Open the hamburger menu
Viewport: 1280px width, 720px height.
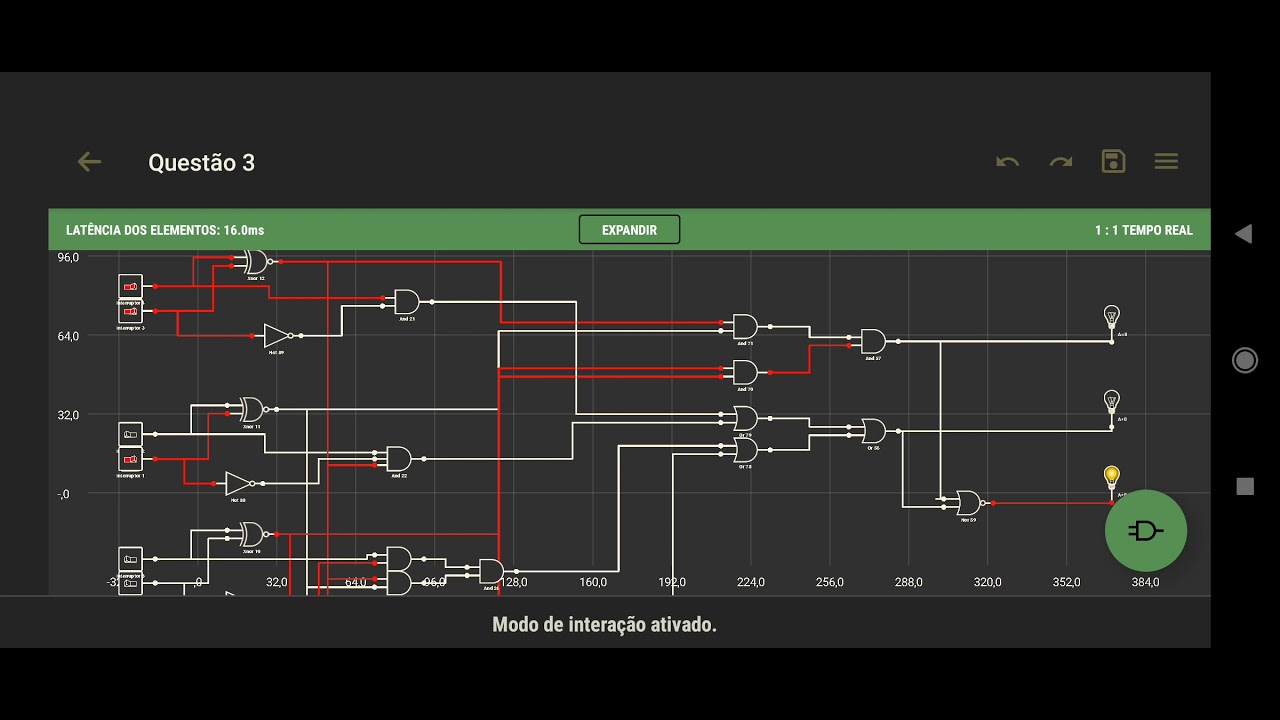(x=1166, y=161)
